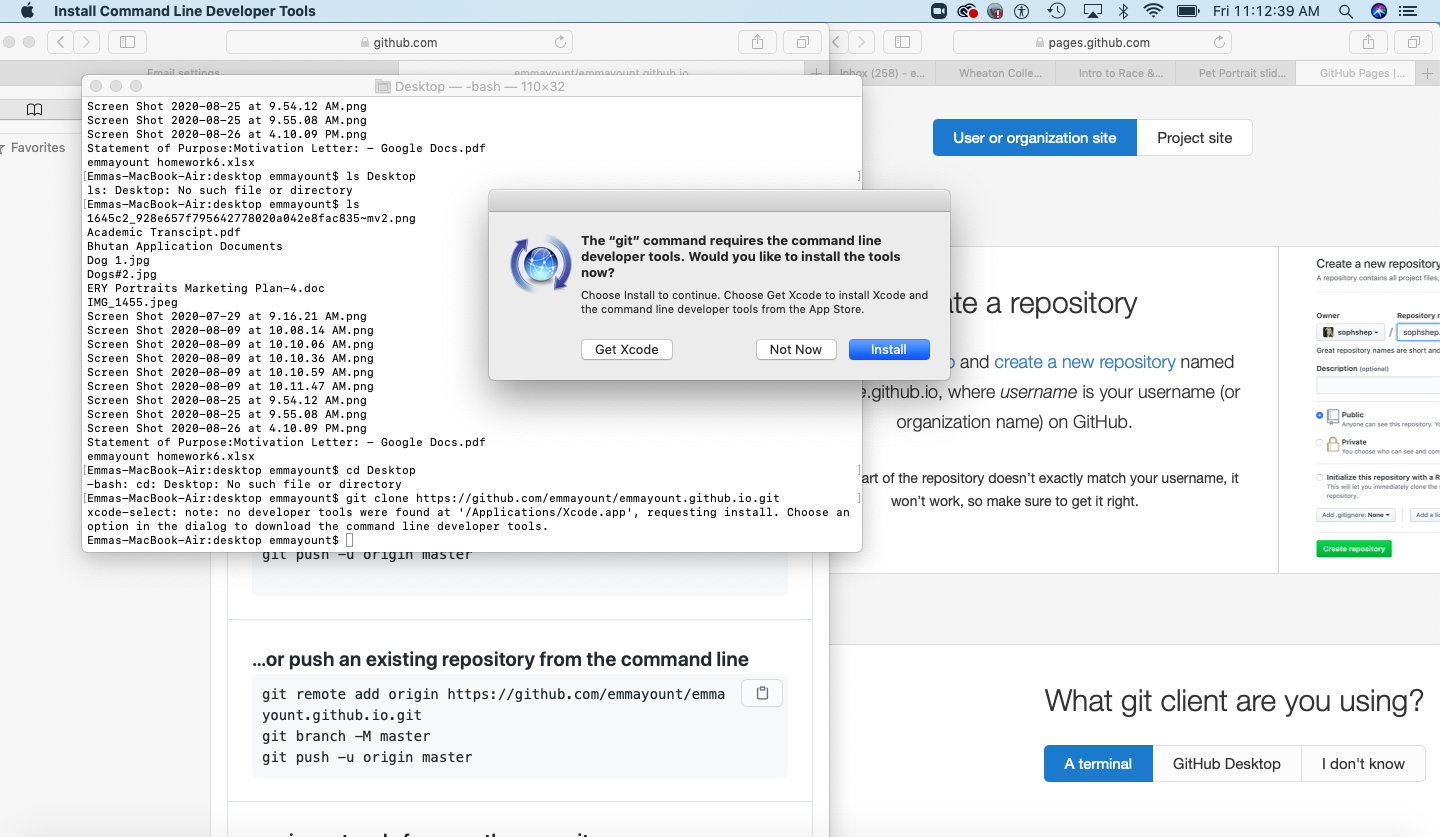This screenshot has width=1440, height=837.
Task: Select Public radio in repository image
Action: (1320, 414)
